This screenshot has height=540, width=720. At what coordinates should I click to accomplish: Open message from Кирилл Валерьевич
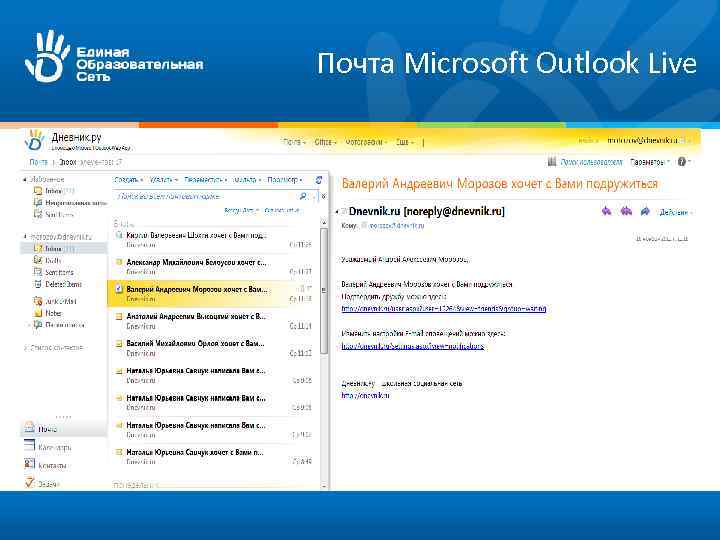(214, 240)
